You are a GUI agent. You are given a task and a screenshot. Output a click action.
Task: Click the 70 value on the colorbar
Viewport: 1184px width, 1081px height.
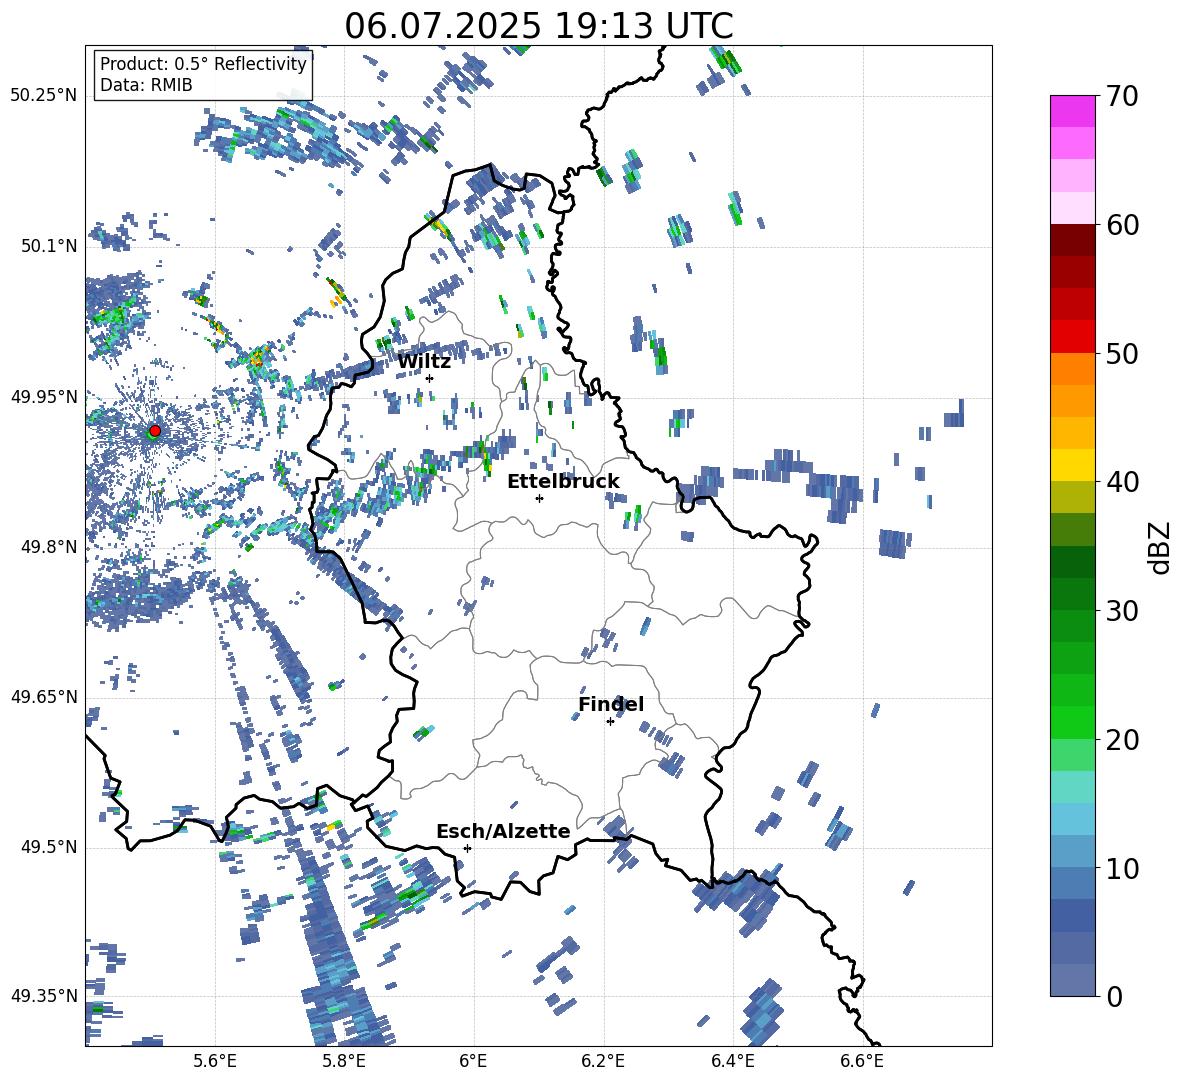click(1122, 97)
